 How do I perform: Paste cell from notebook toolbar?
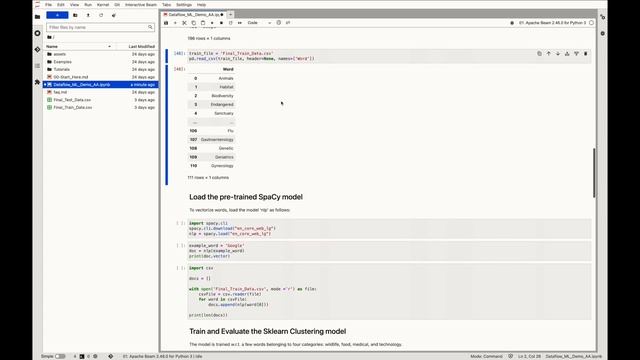(203, 23)
